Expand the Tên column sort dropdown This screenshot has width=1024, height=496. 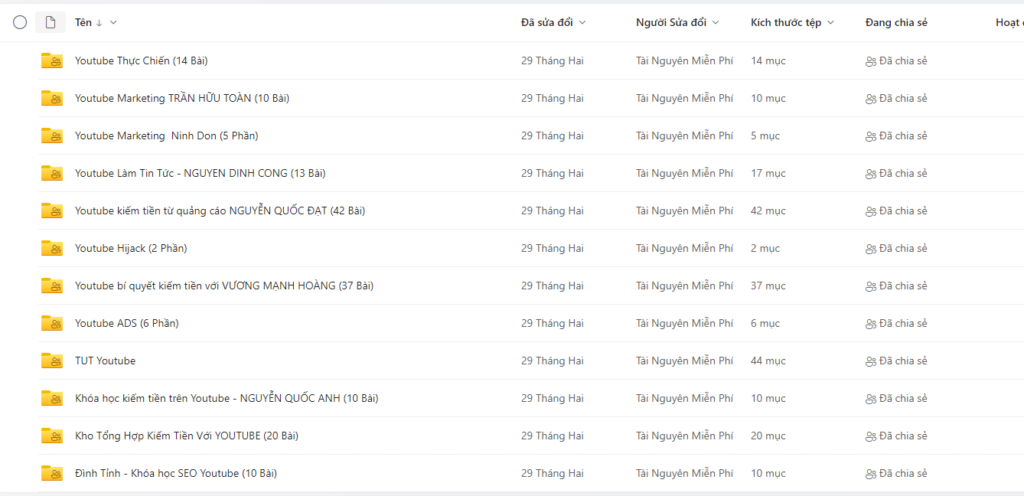[x=113, y=22]
